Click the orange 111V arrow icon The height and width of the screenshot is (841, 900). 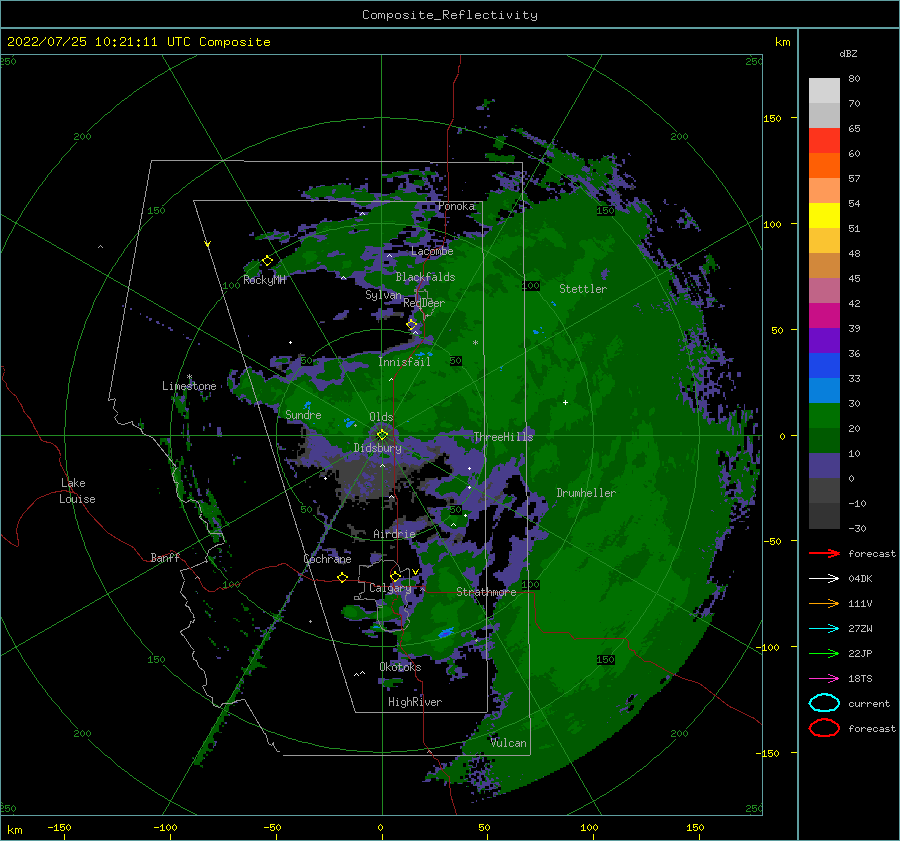tap(824, 603)
